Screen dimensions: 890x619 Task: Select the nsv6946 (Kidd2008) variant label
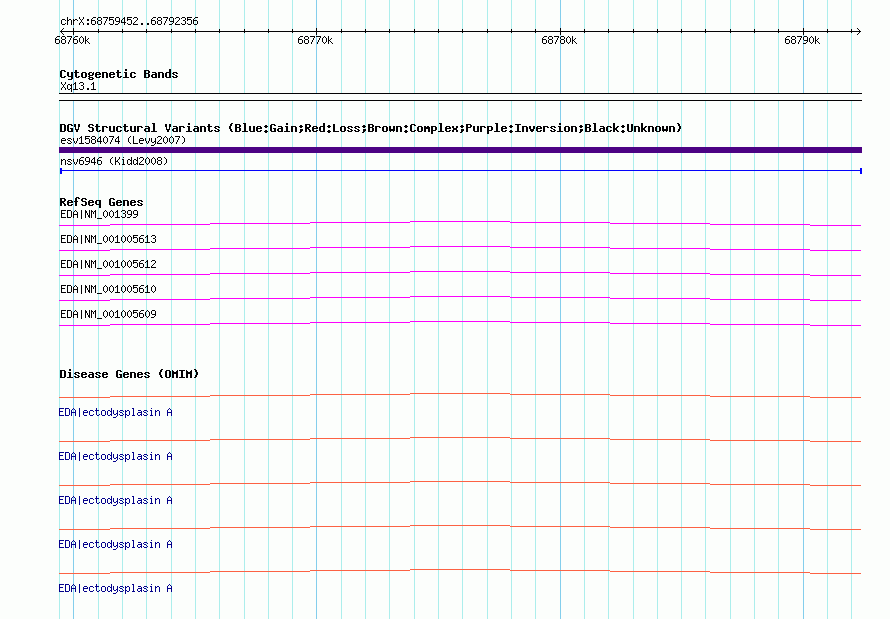pos(114,161)
